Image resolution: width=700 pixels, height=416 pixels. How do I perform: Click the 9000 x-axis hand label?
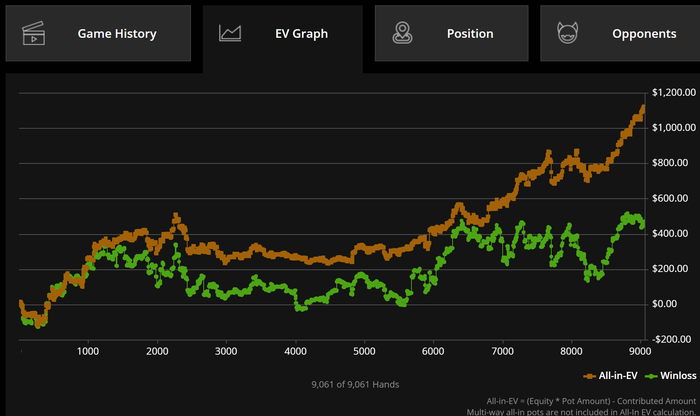click(x=638, y=352)
